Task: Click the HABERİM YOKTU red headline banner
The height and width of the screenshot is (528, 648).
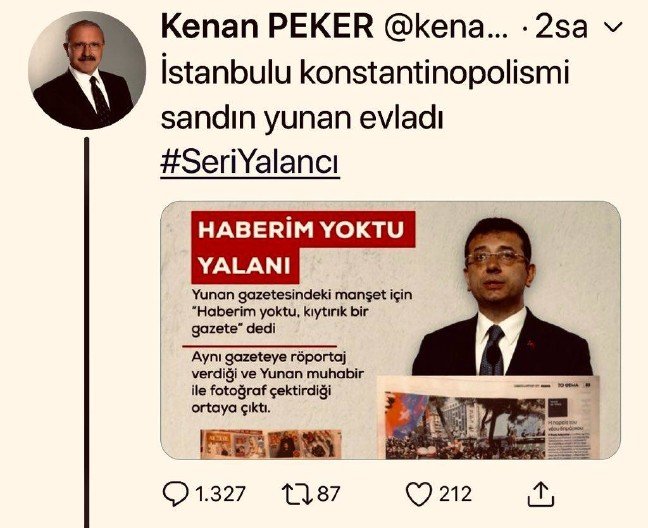Action: (x=303, y=247)
